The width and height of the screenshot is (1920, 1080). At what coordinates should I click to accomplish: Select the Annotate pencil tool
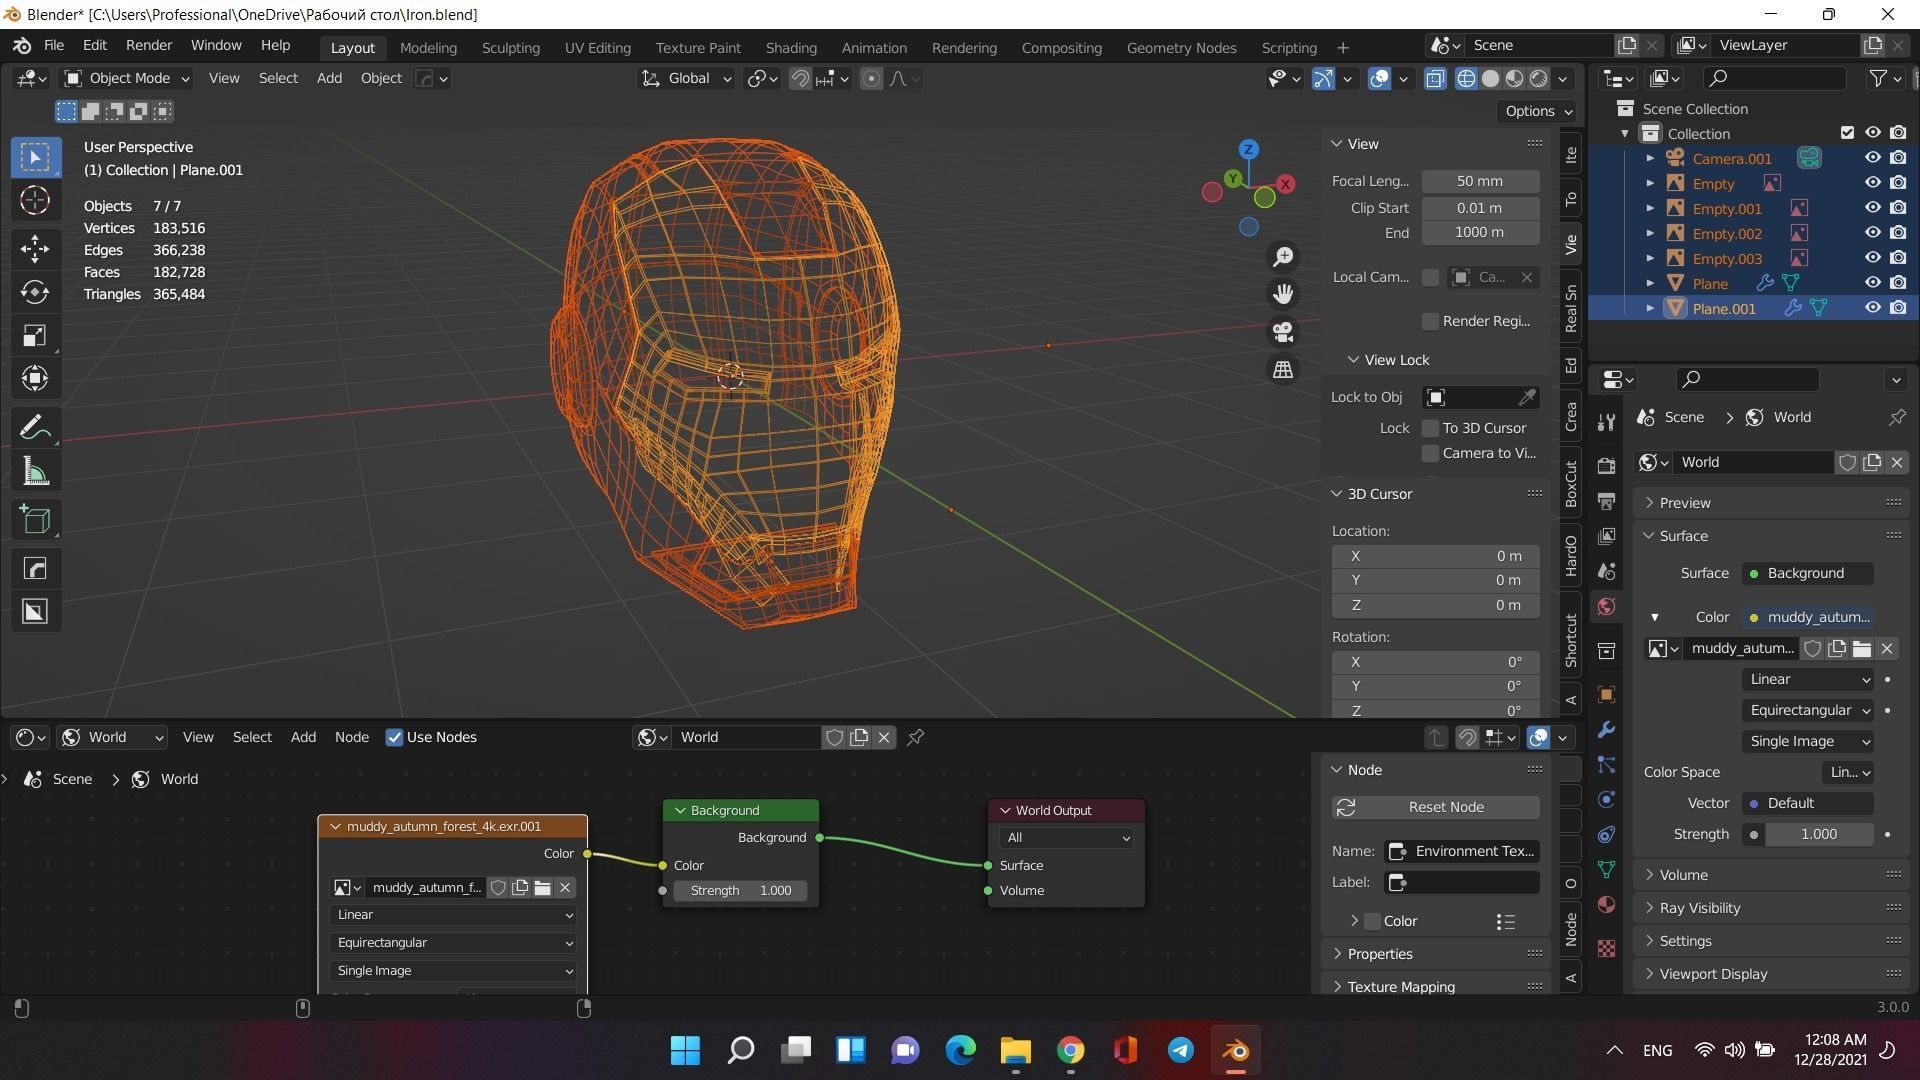(x=35, y=428)
